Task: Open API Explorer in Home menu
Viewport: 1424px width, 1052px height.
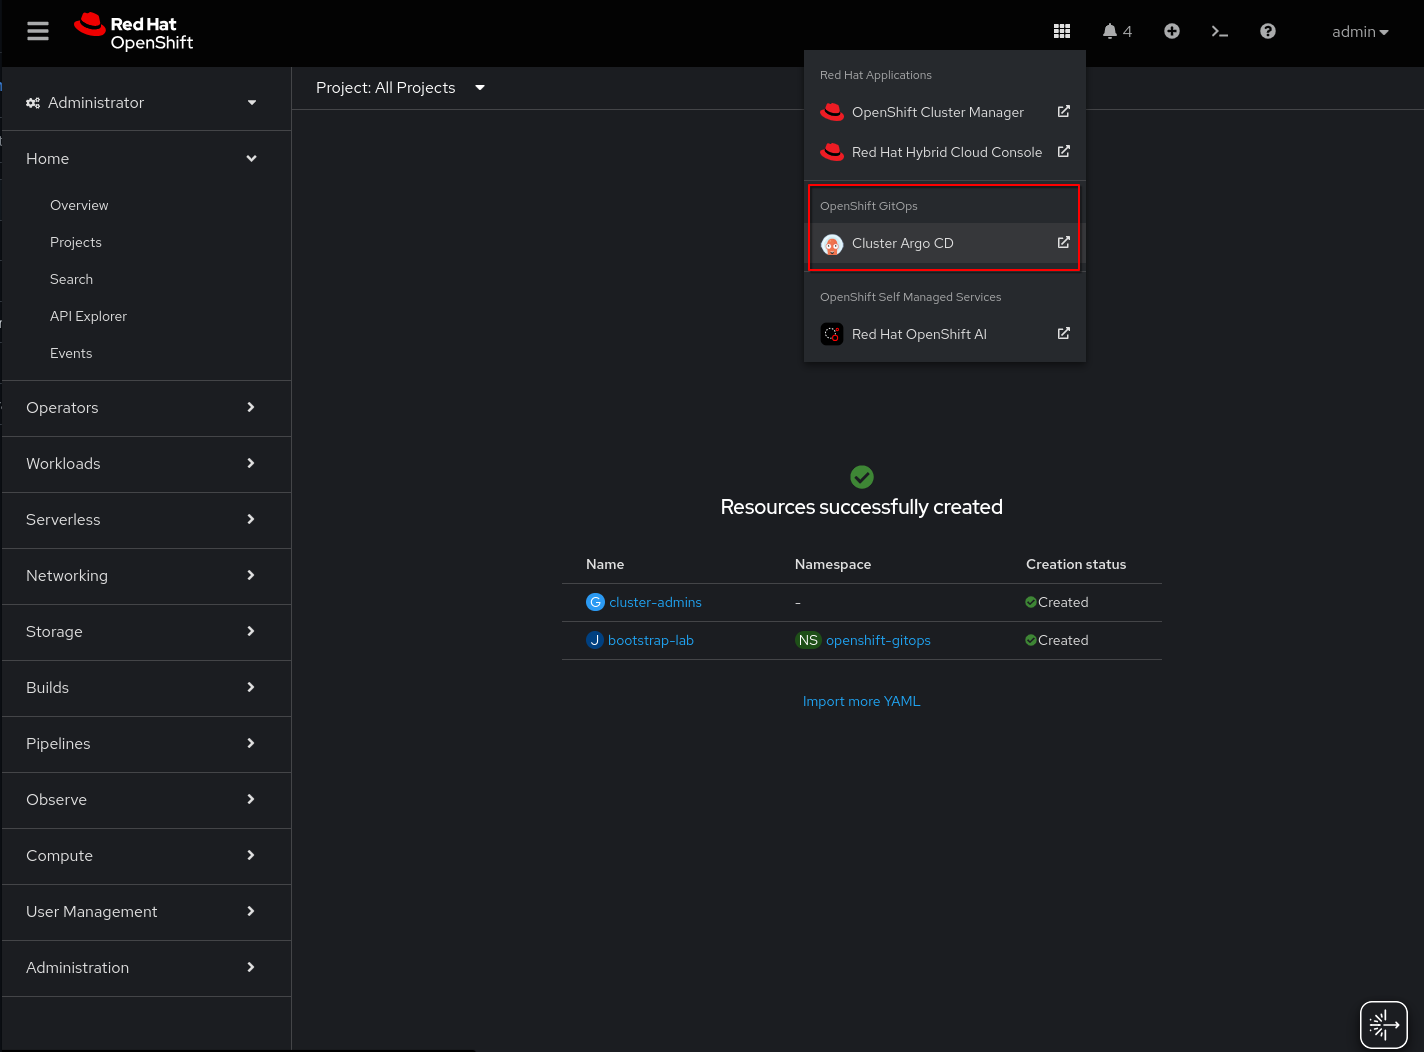Action: (88, 316)
